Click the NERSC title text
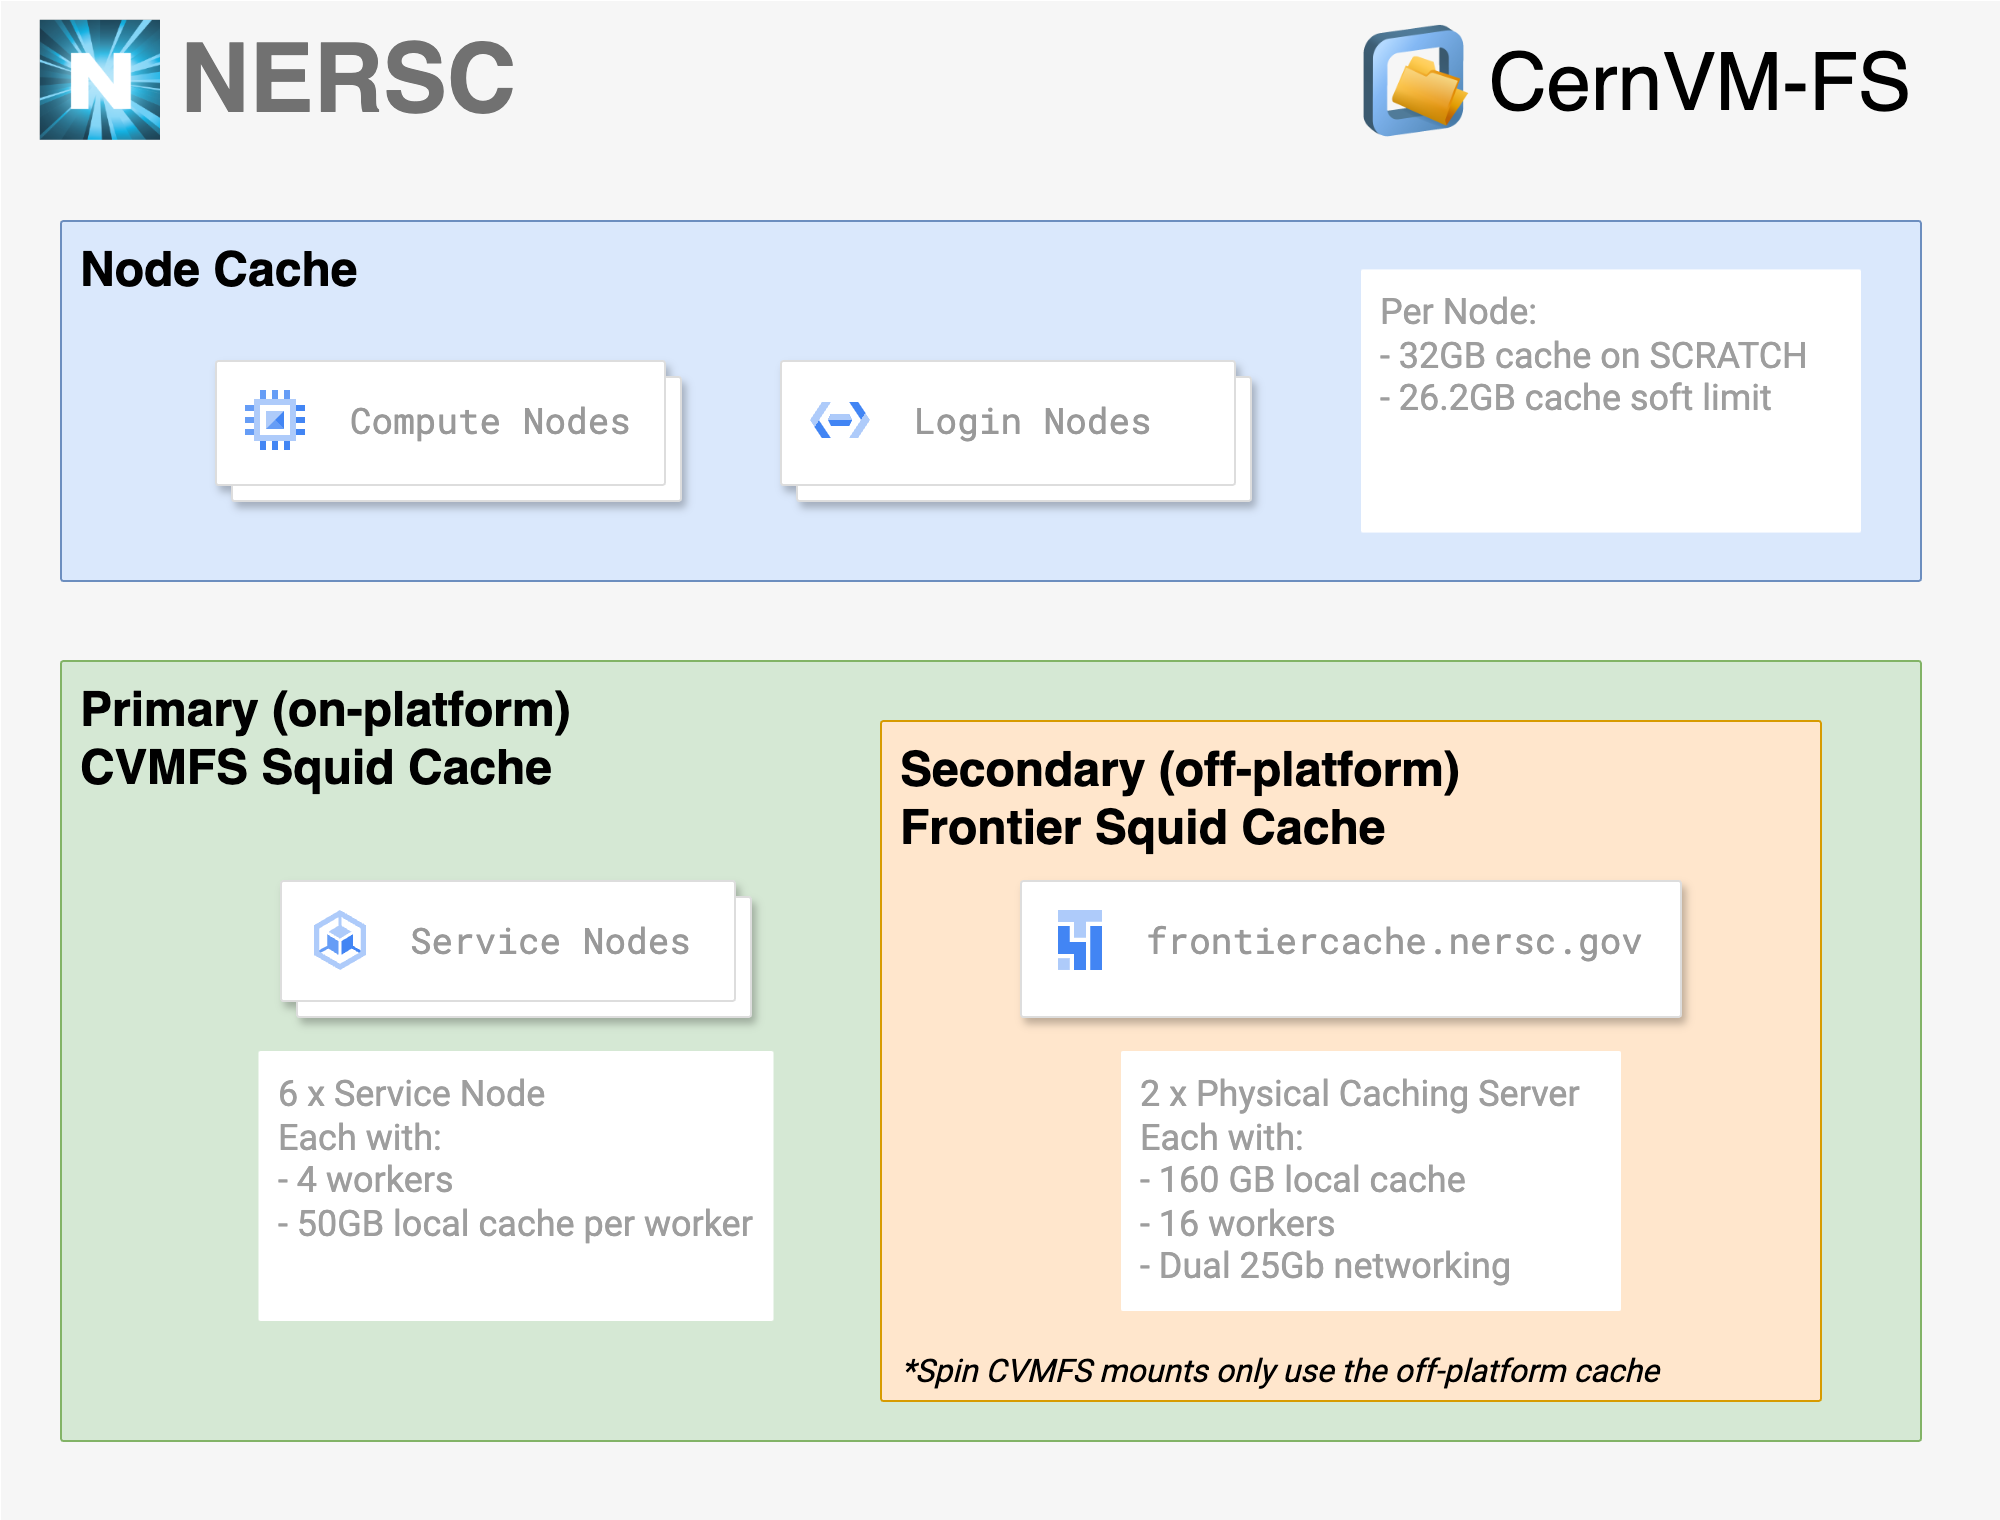The width and height of the screenshot is (2000, 1520). (348, 78)
